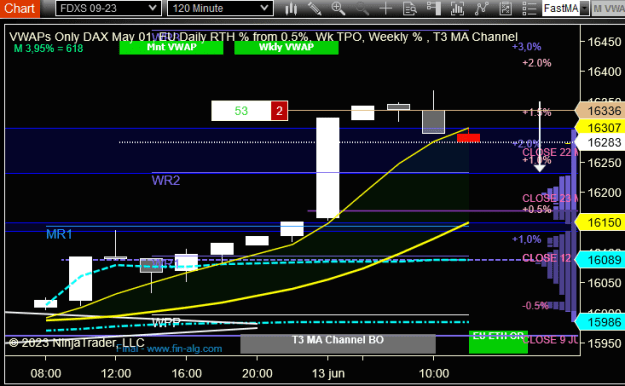Click the gray T3 MA Channel BO button
Viewport: 625px width, 386px height.
tap(338, 343)
